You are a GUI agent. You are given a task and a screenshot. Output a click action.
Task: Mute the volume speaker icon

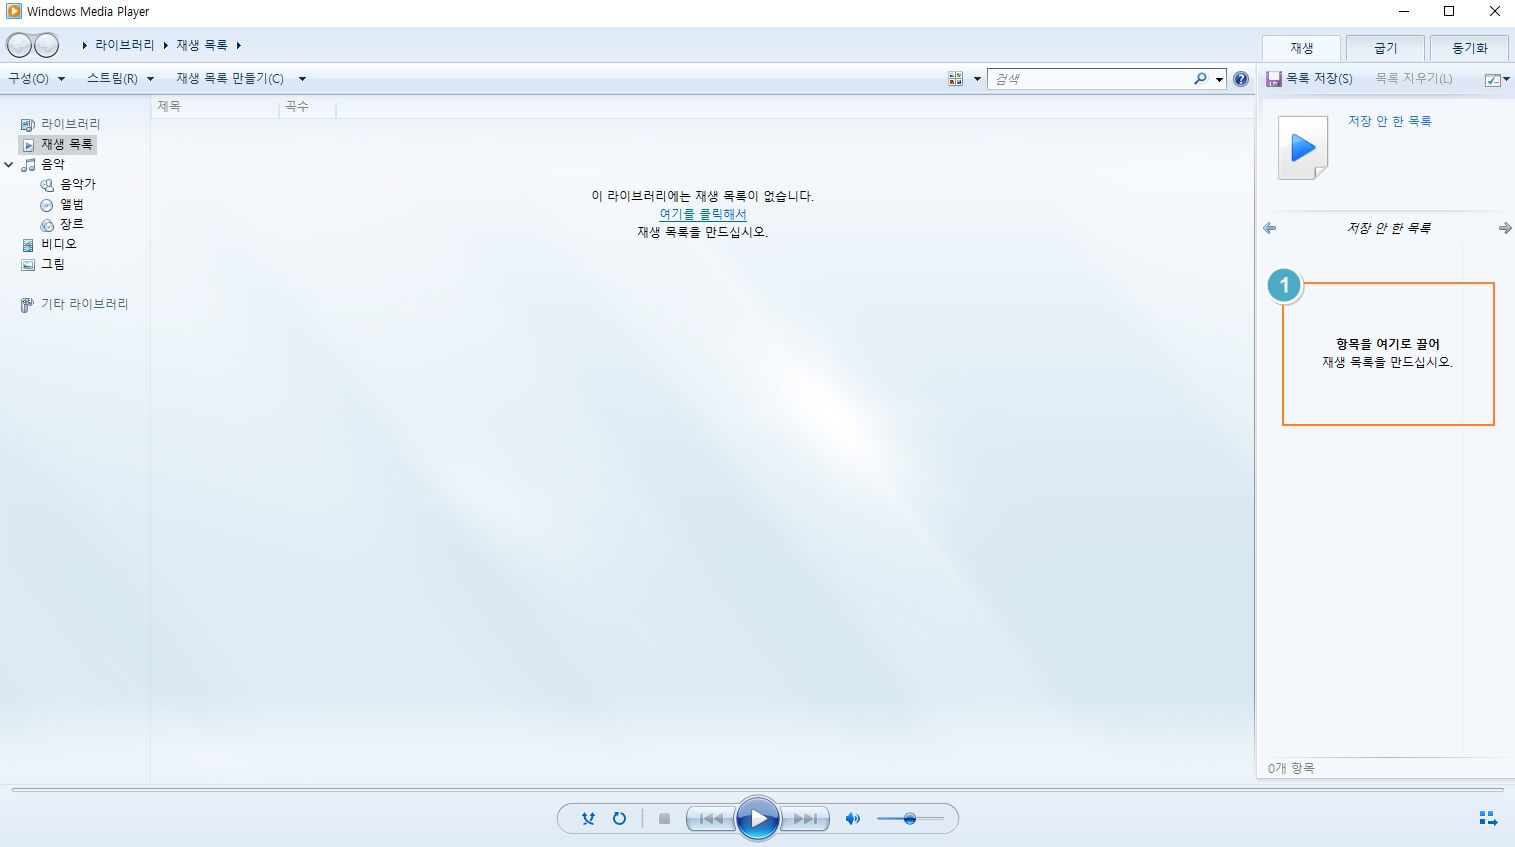[x=852, y=819]
